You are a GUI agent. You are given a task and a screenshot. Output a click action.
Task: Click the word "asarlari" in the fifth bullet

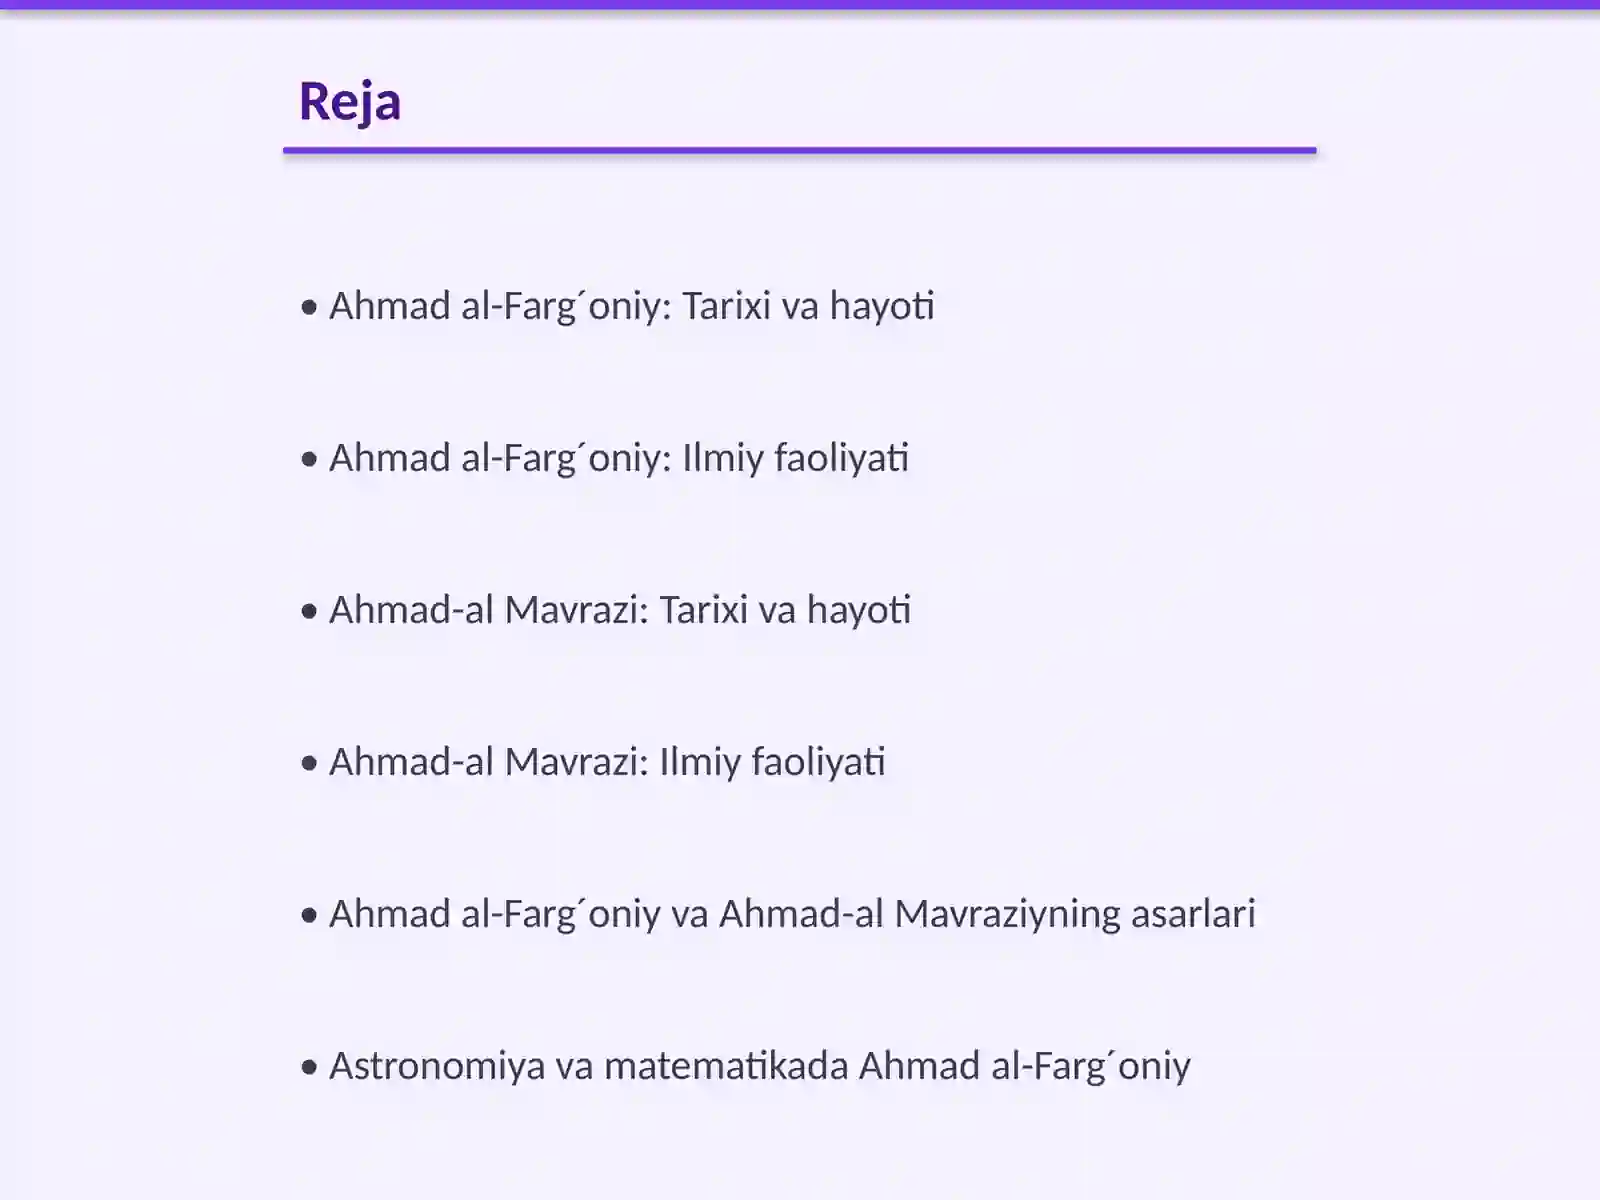1193,914
